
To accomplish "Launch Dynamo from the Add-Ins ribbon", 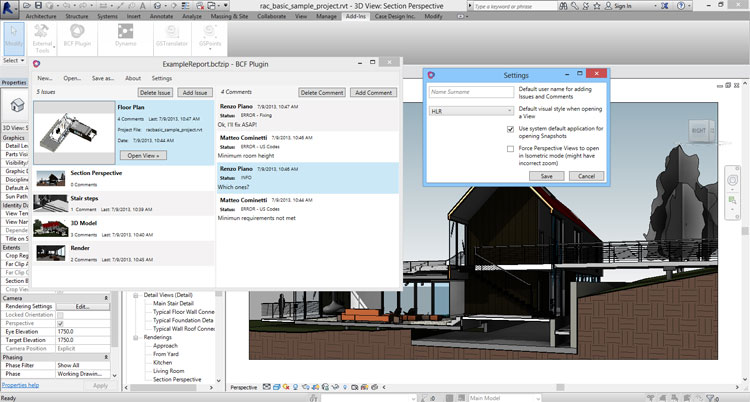I will pos(125,35).
